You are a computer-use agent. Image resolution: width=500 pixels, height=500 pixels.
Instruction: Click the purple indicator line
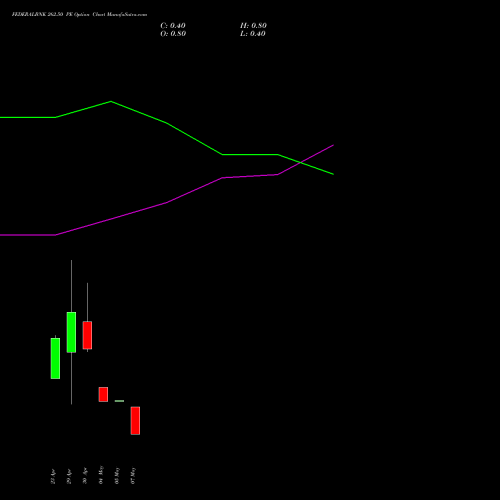tap(167, 202)
